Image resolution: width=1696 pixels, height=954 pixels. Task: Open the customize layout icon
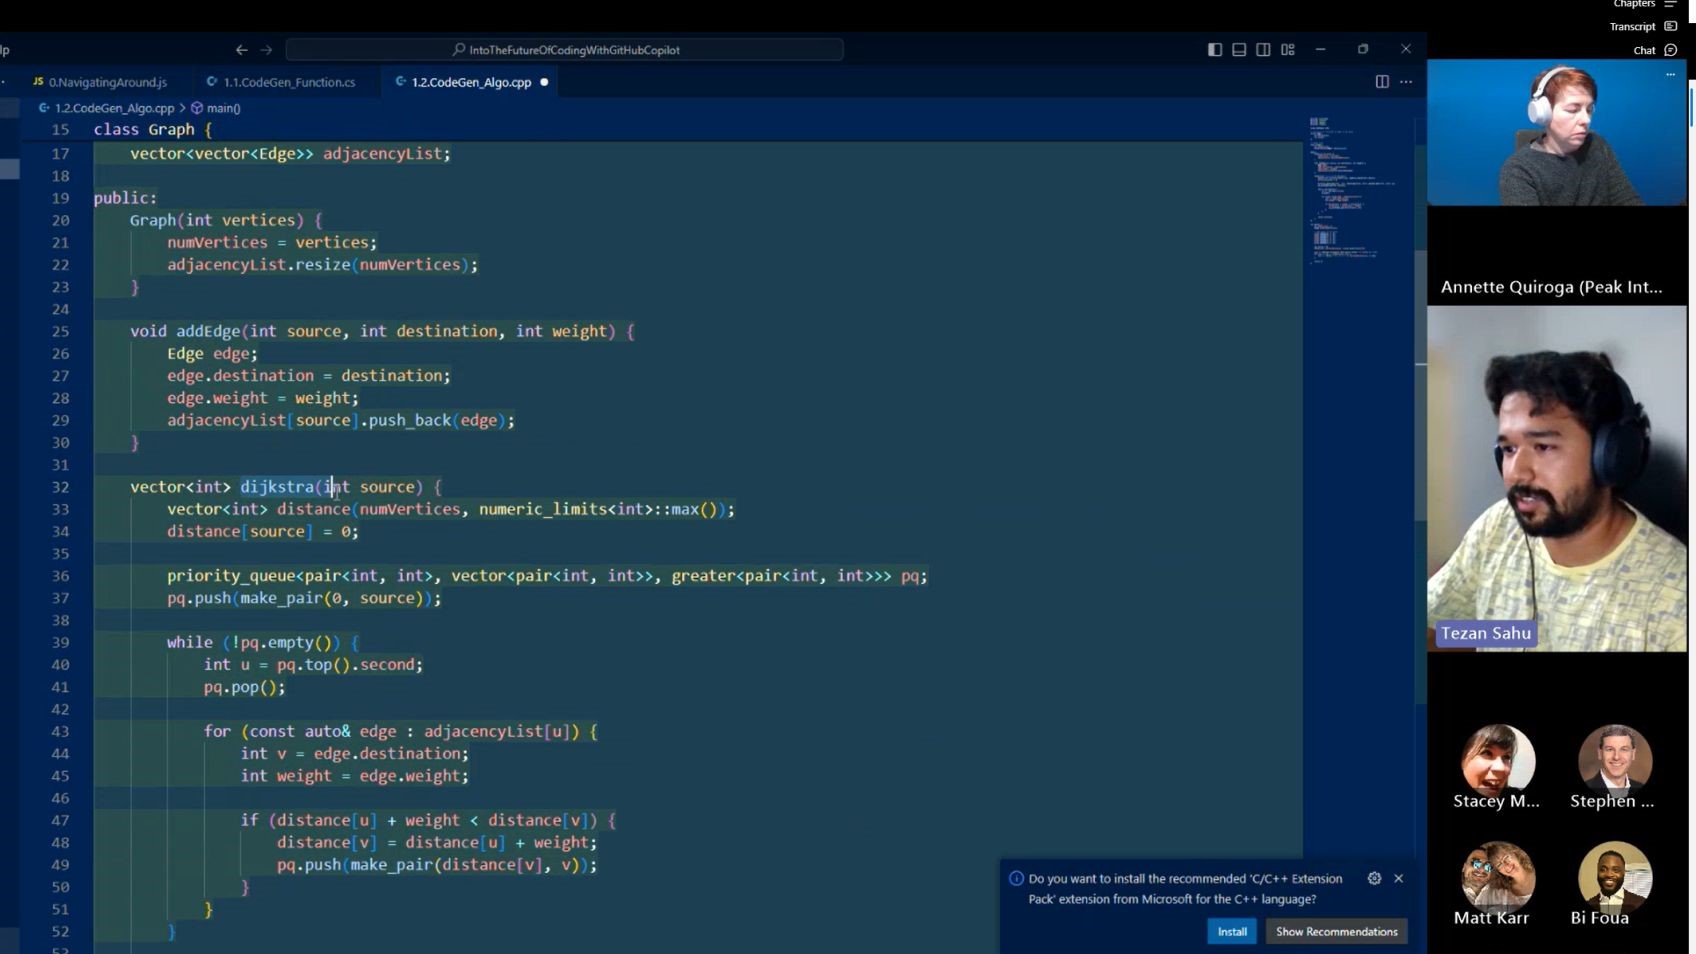tap(1288, 49)
